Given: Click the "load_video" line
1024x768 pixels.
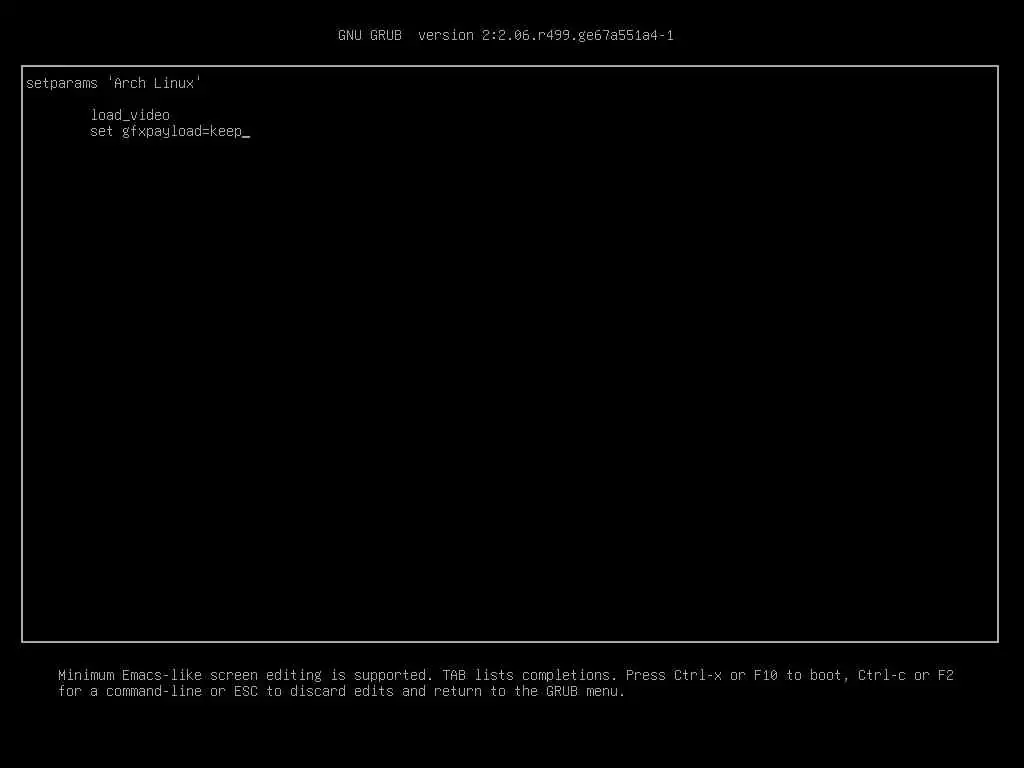Looking at the screenshot, I should (130, 115).
